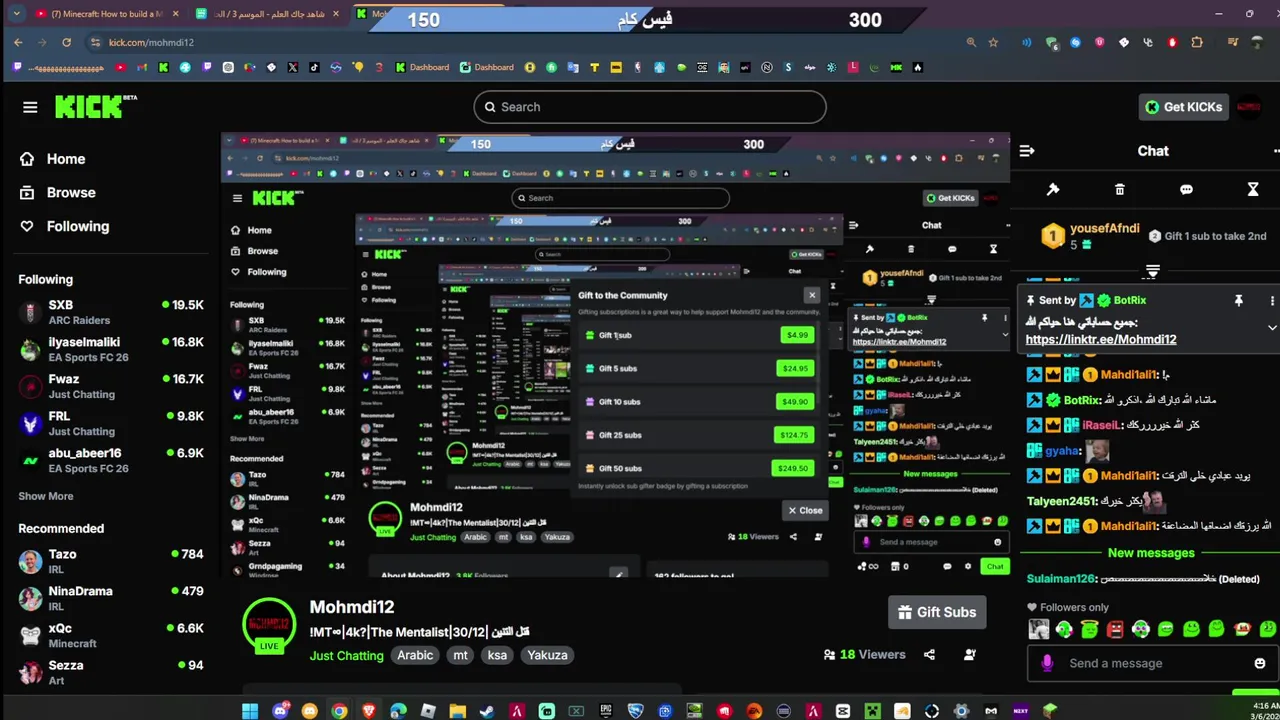This screenshot has width=1280, height=720.
Task: Go to Home in sidebar
Action: pyautogui.click(x=53, y=159)
